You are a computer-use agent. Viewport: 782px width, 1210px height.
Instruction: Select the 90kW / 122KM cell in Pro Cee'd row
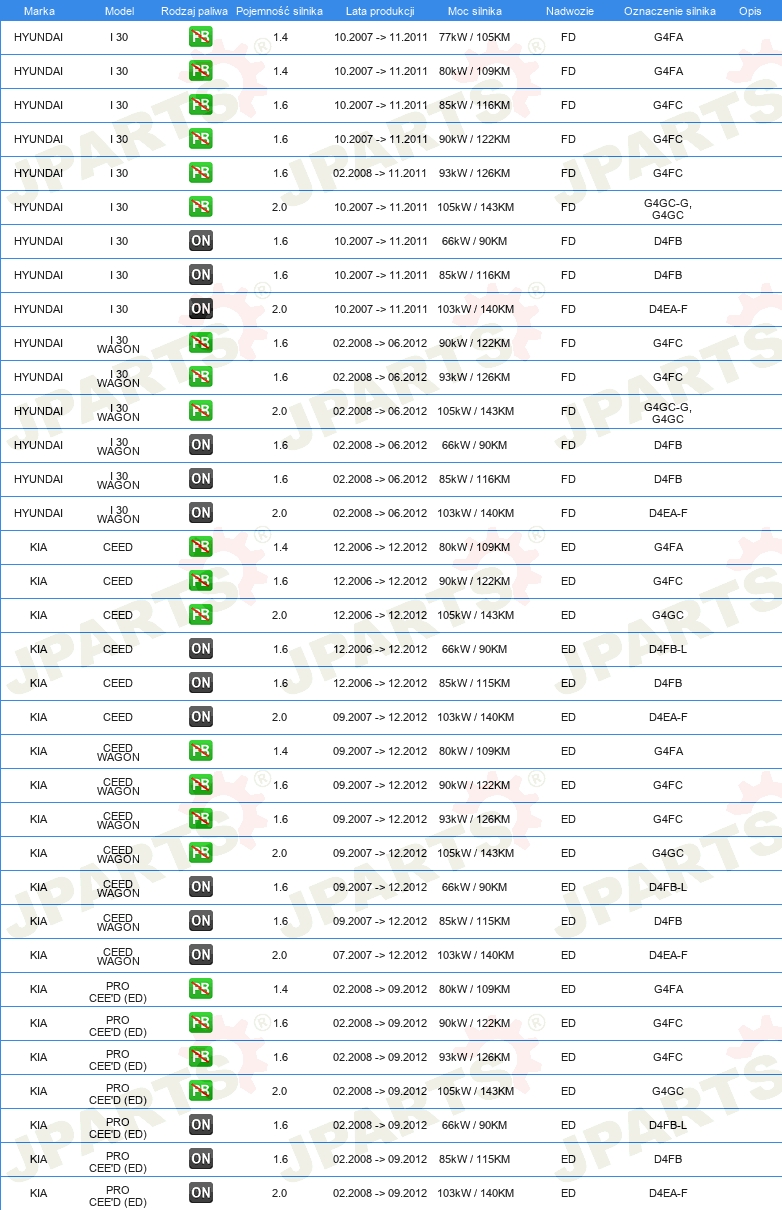[x=476, y=1024]
